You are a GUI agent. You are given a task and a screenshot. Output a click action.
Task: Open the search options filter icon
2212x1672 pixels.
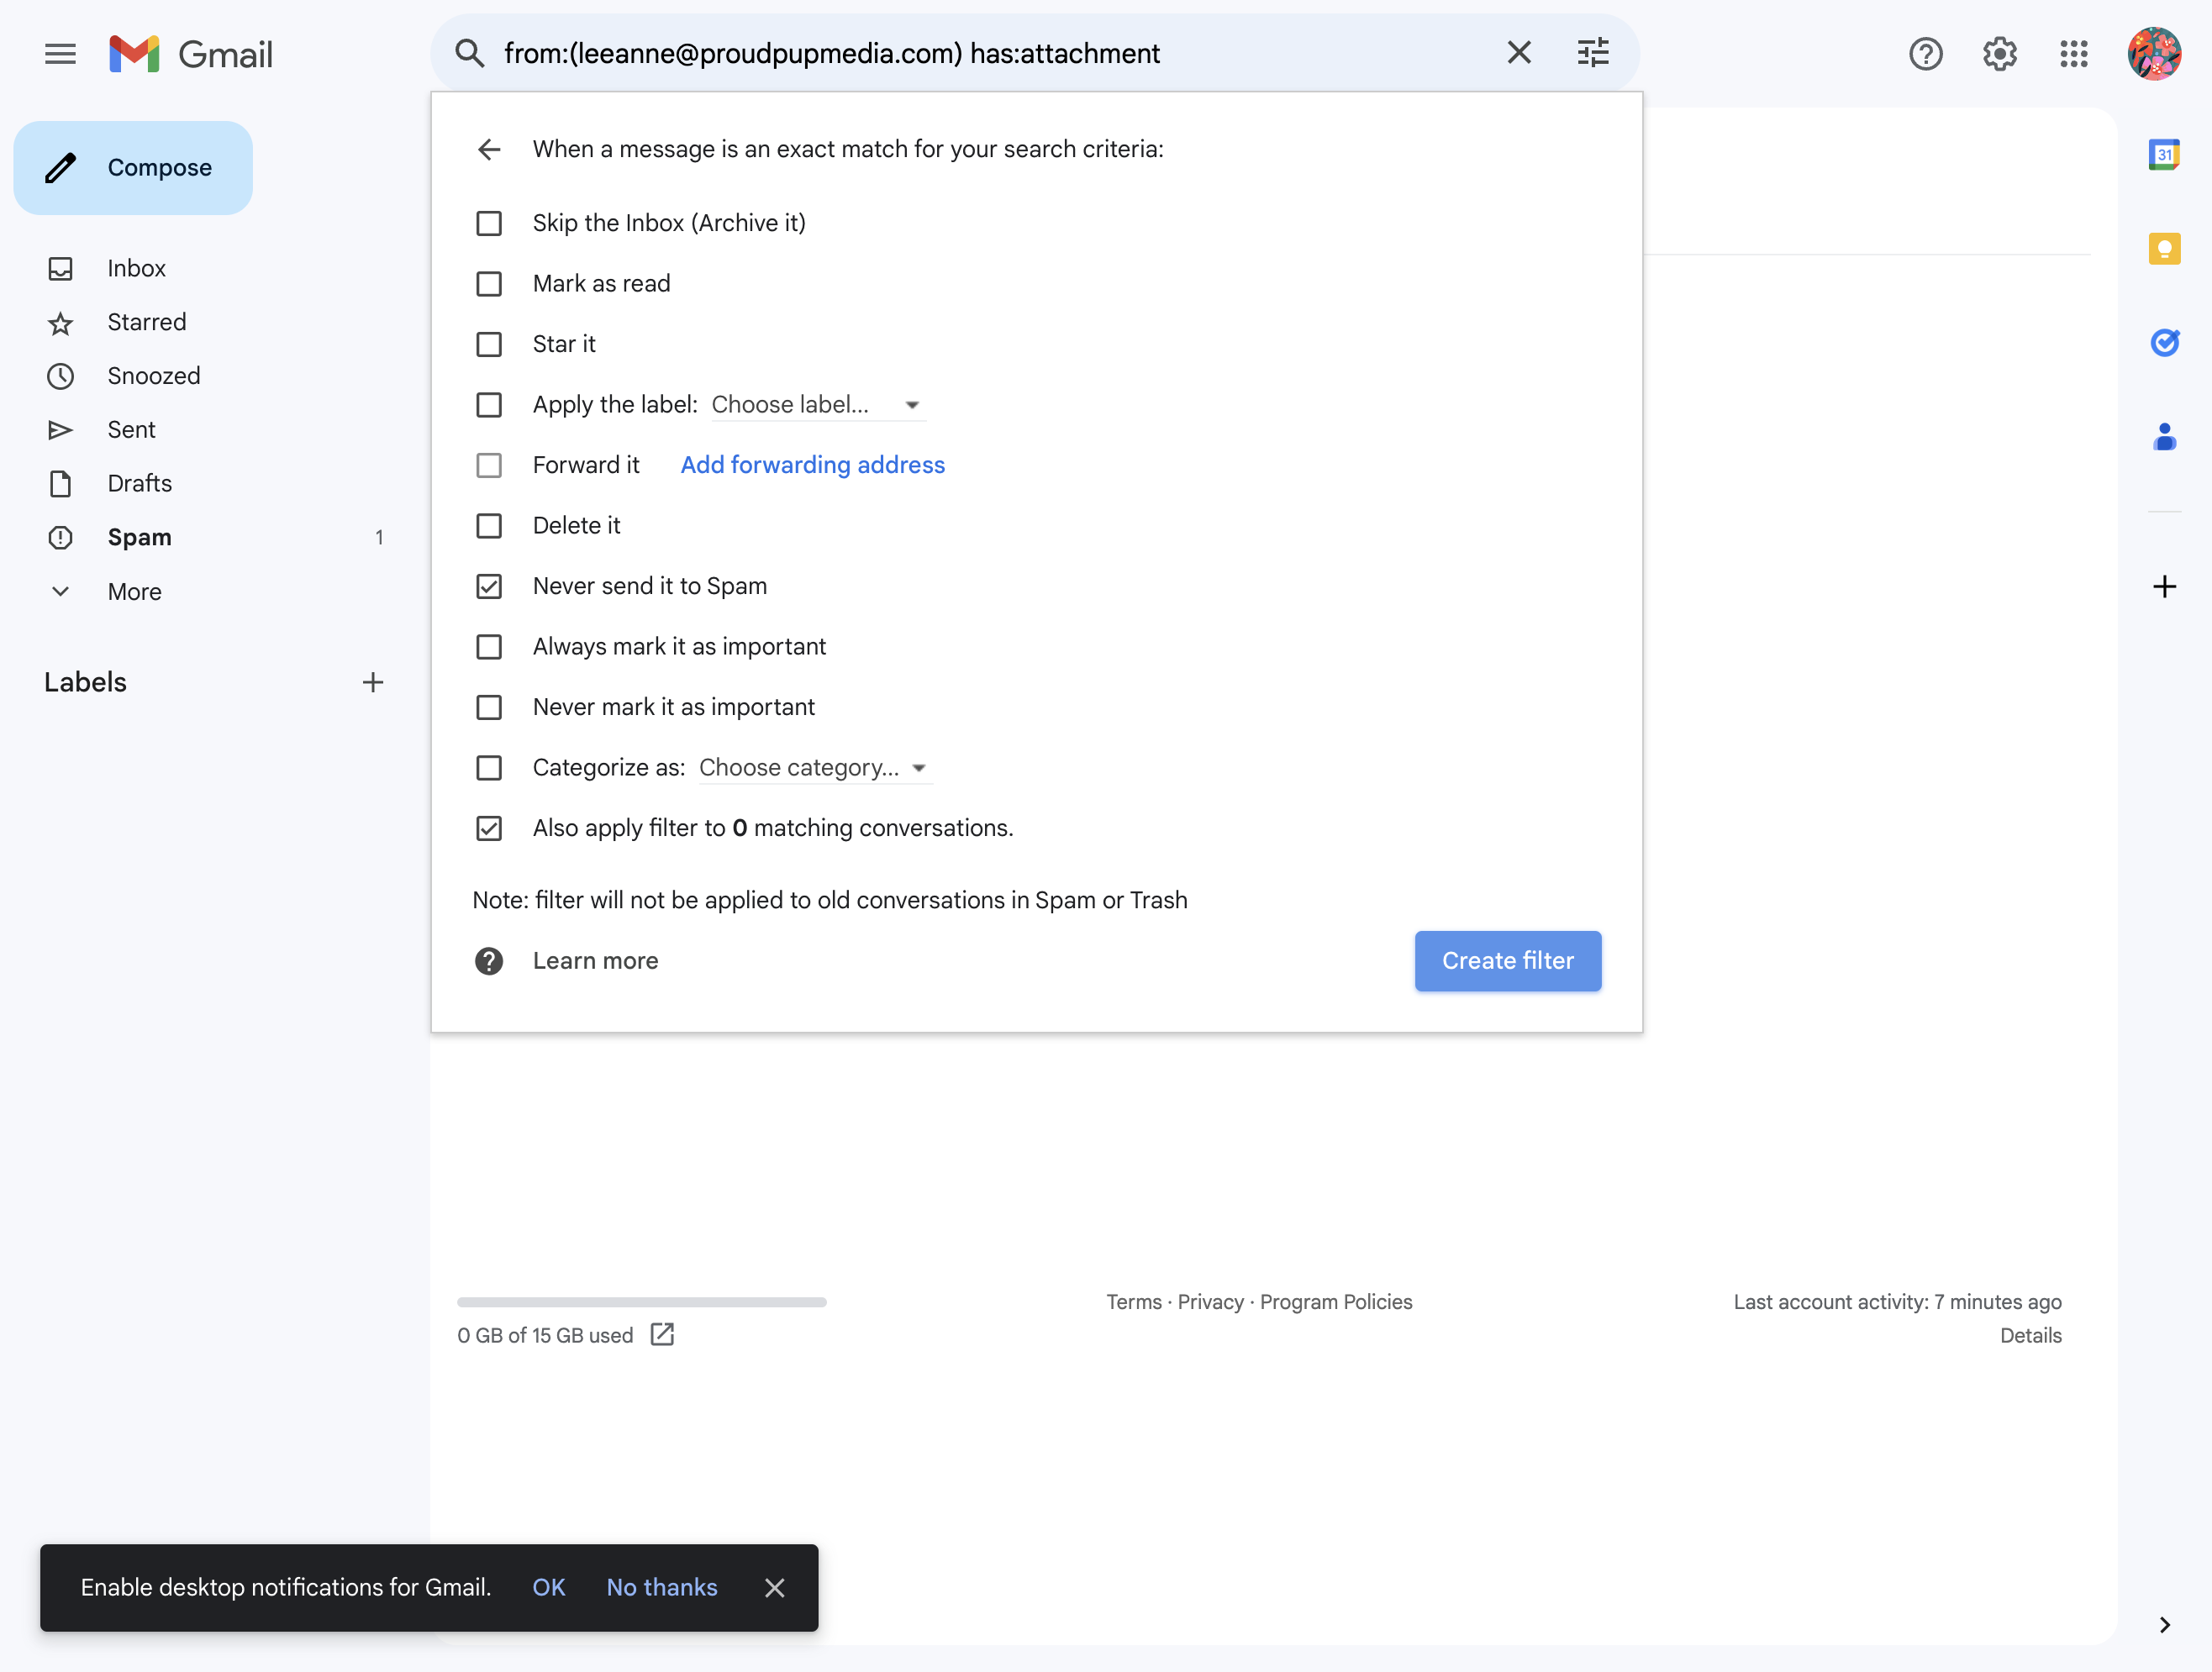pos(1593,53)
